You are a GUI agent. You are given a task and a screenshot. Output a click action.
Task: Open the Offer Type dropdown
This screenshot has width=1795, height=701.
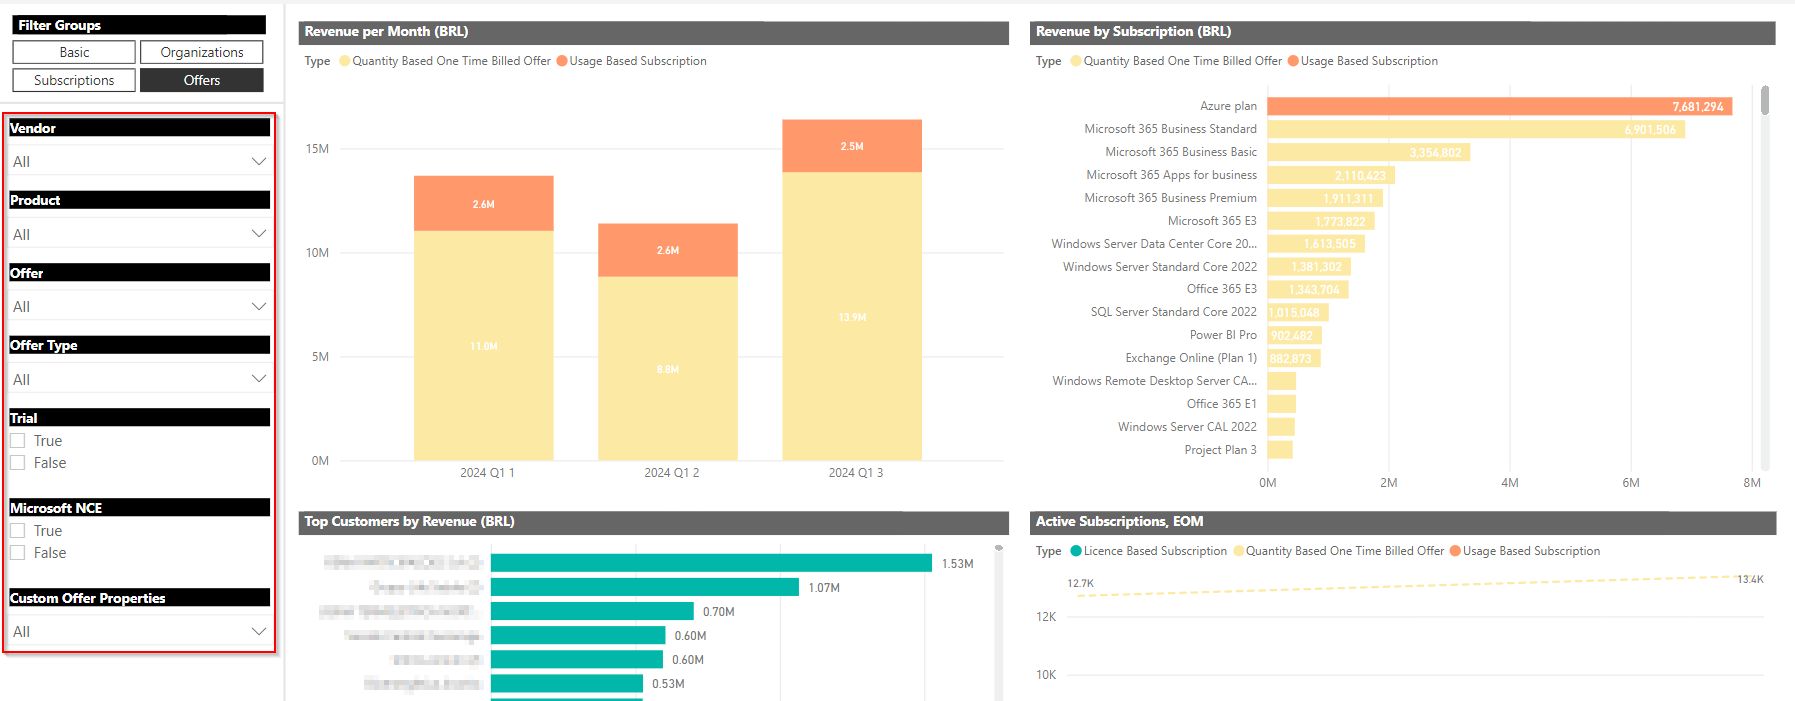(139, 379)
